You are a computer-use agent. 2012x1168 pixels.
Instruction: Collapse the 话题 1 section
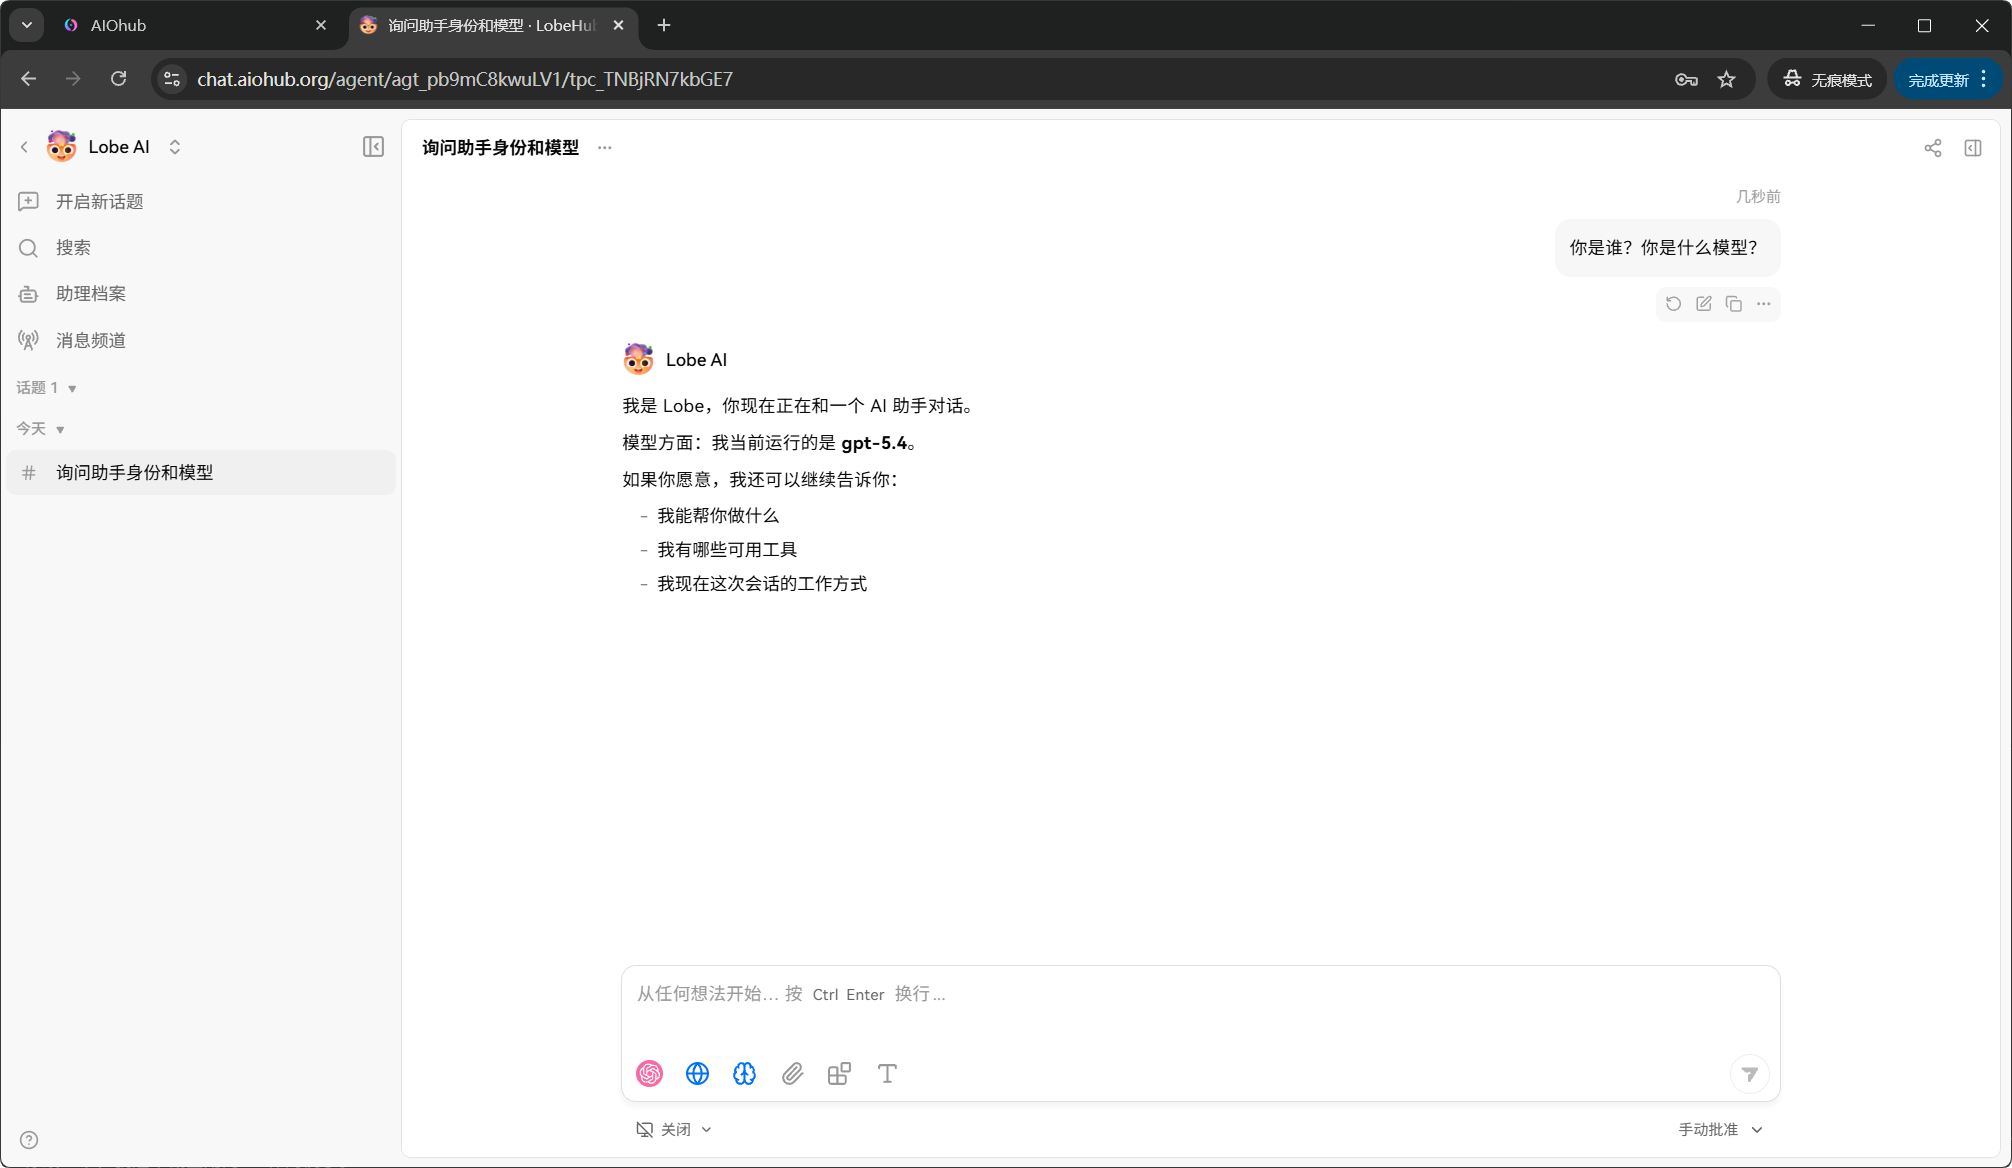47,388
